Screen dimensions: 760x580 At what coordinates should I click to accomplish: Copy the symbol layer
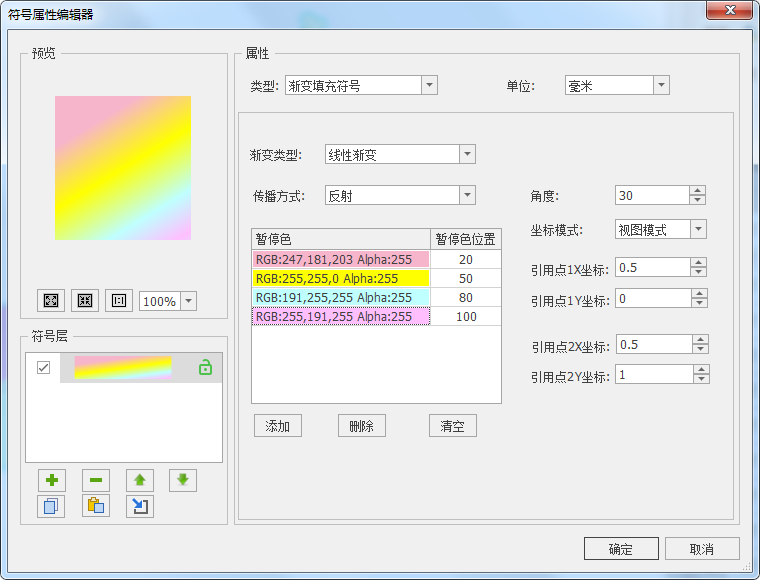(51, 506)
